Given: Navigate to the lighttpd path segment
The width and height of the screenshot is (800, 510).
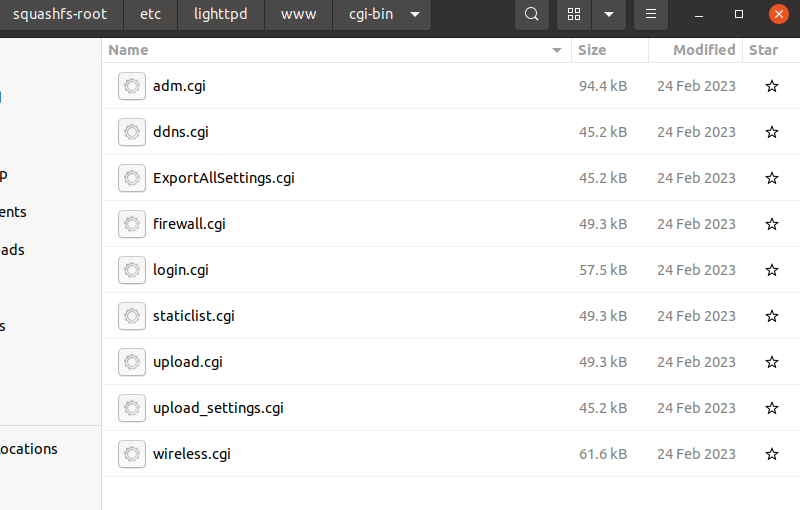Looking at the screenshot, I should (x=222, y=15).
